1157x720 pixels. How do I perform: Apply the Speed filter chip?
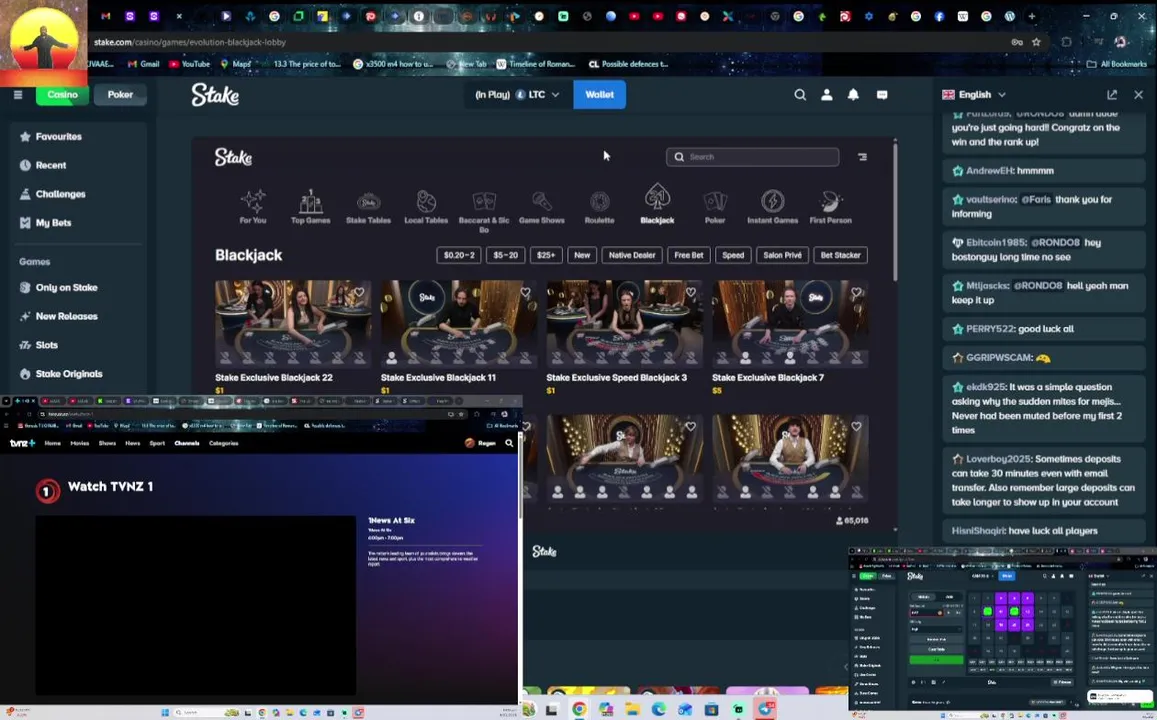coord(733,255)
